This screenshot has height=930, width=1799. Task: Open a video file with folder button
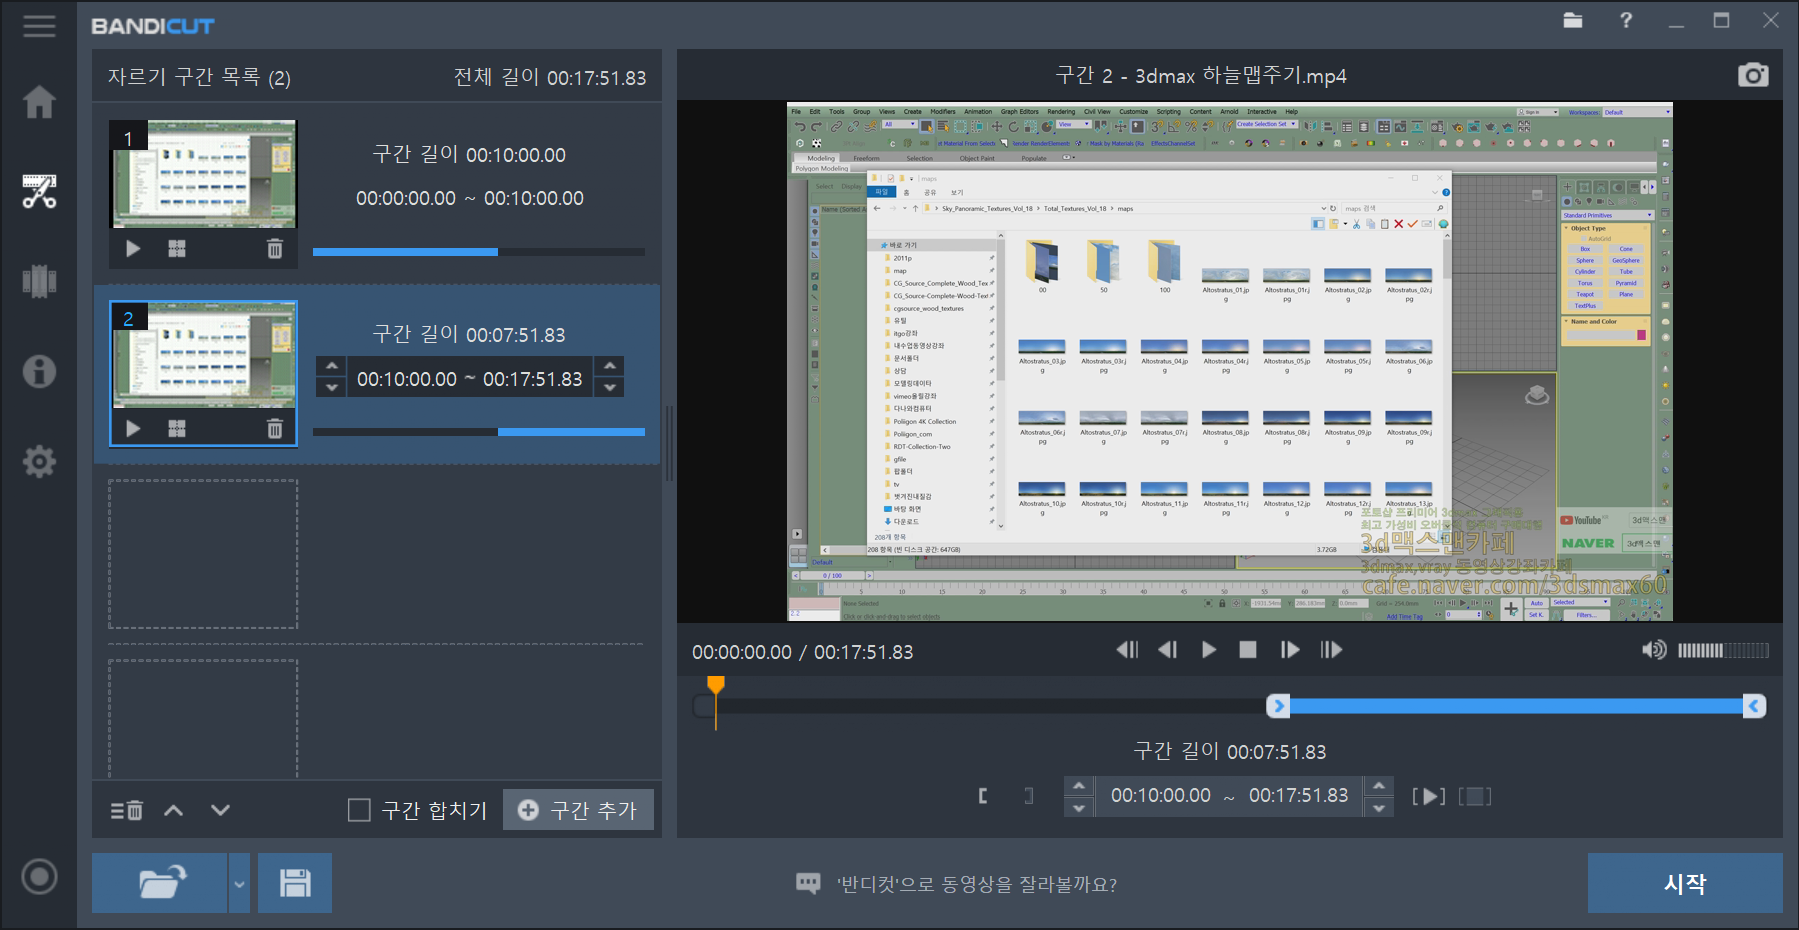click(x=160, y=883)
